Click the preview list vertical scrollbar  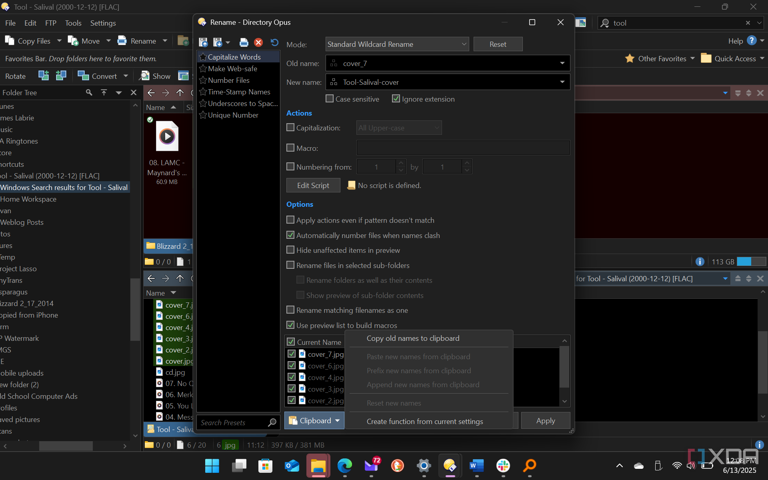point(564,368)
